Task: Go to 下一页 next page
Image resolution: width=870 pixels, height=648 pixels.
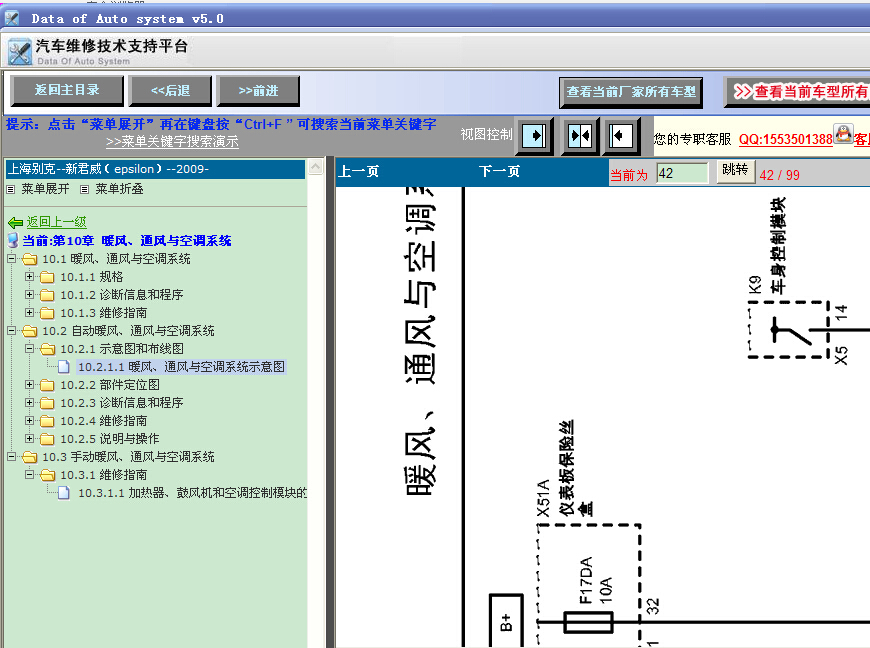Action: coord(499,171)
